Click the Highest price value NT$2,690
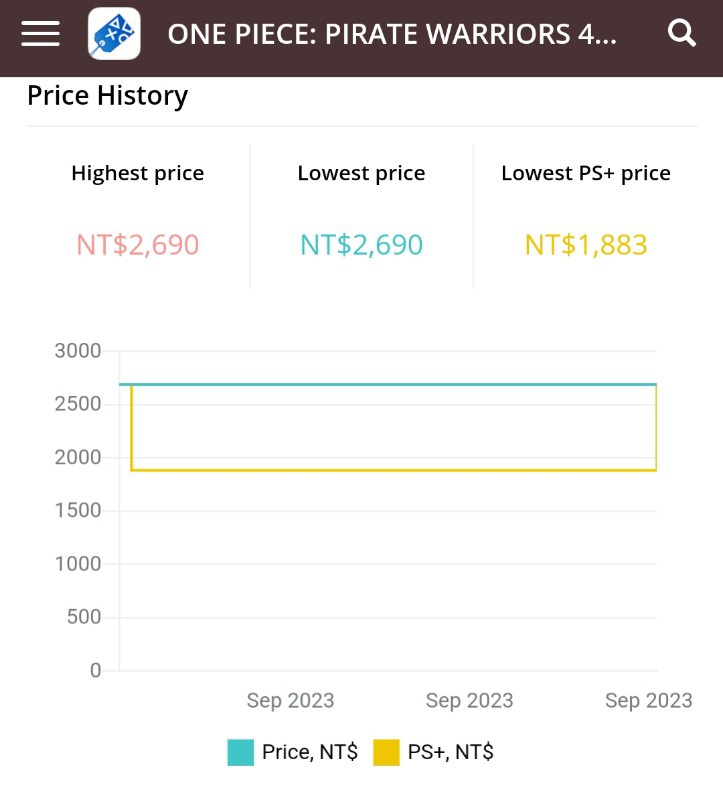 coord(138,244)
